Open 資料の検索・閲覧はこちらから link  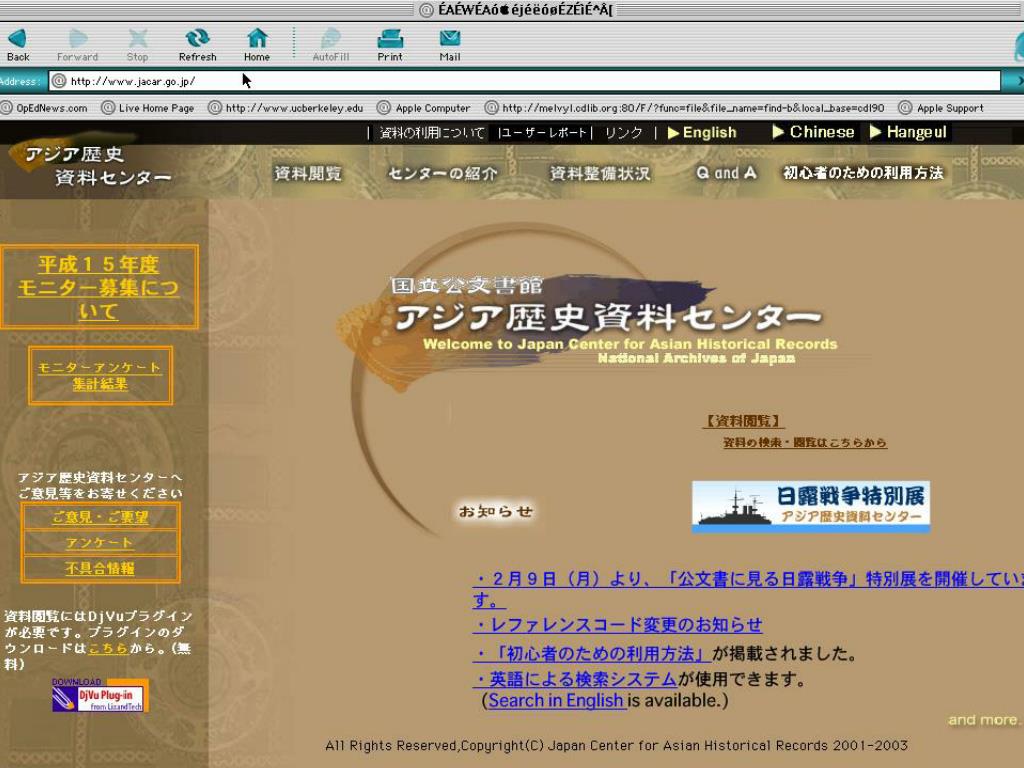805,442
